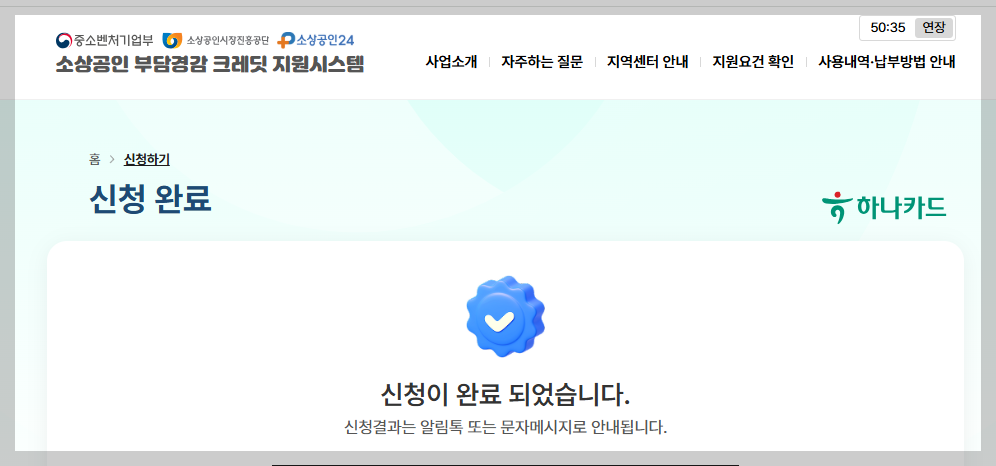Image resolution: width=996 pixels, height=466 pixels.
Task: Click the 신청 완료 page heading
Action: click(150, 199)
